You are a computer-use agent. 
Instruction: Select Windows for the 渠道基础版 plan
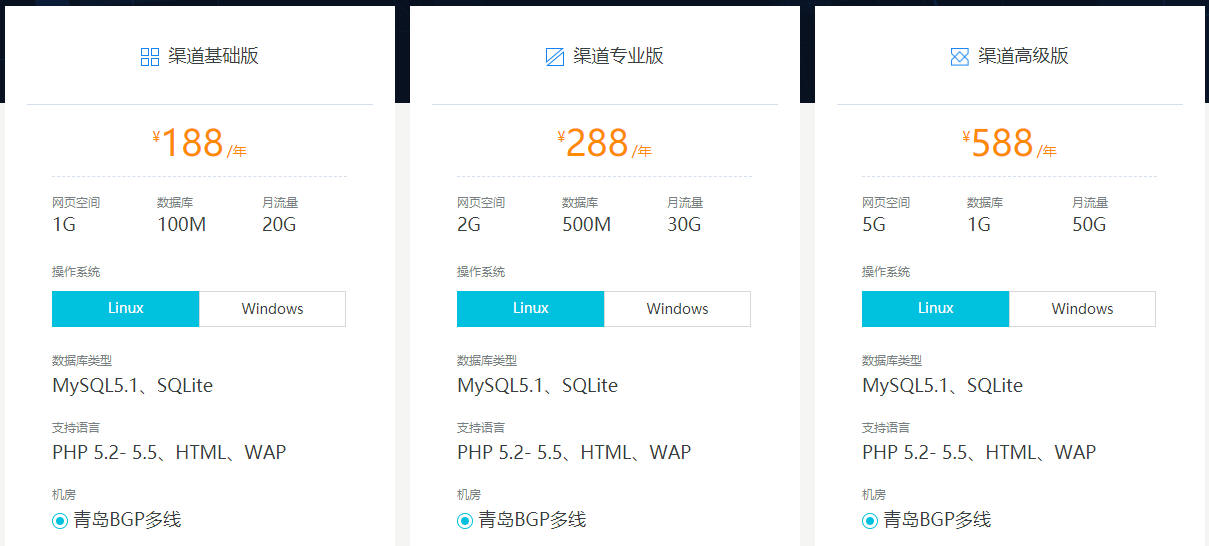point(272,309)
